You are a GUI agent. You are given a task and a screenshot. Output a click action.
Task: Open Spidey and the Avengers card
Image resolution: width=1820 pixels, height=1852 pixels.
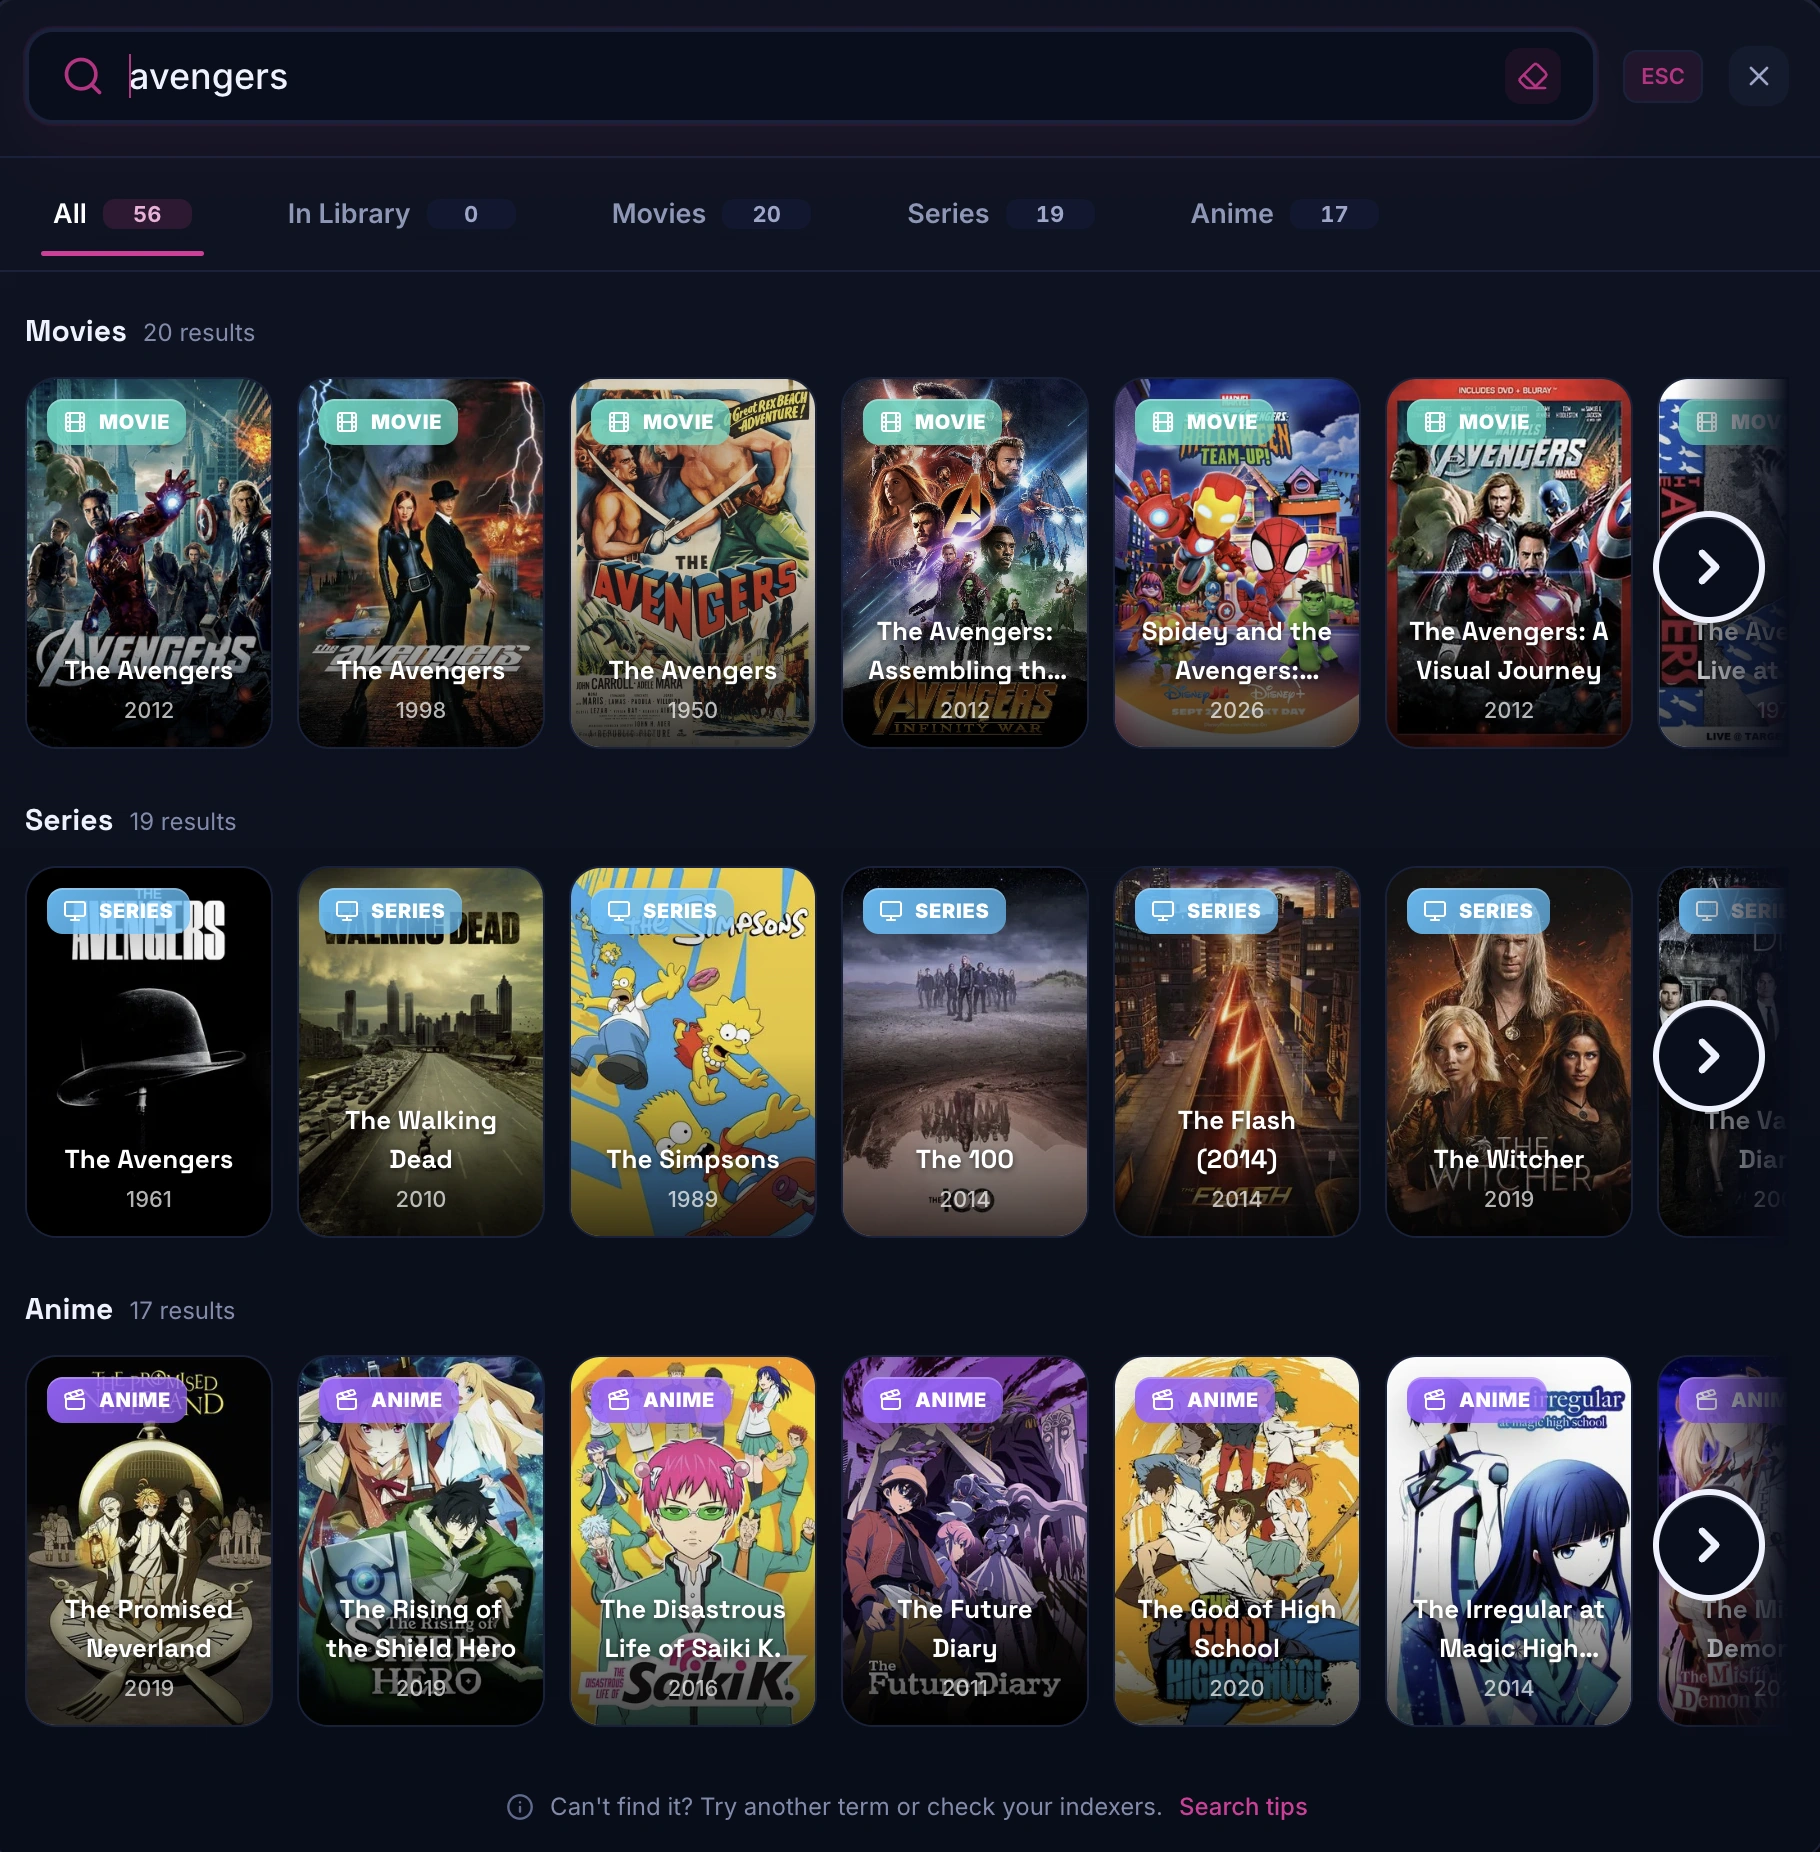[1237, 563]
